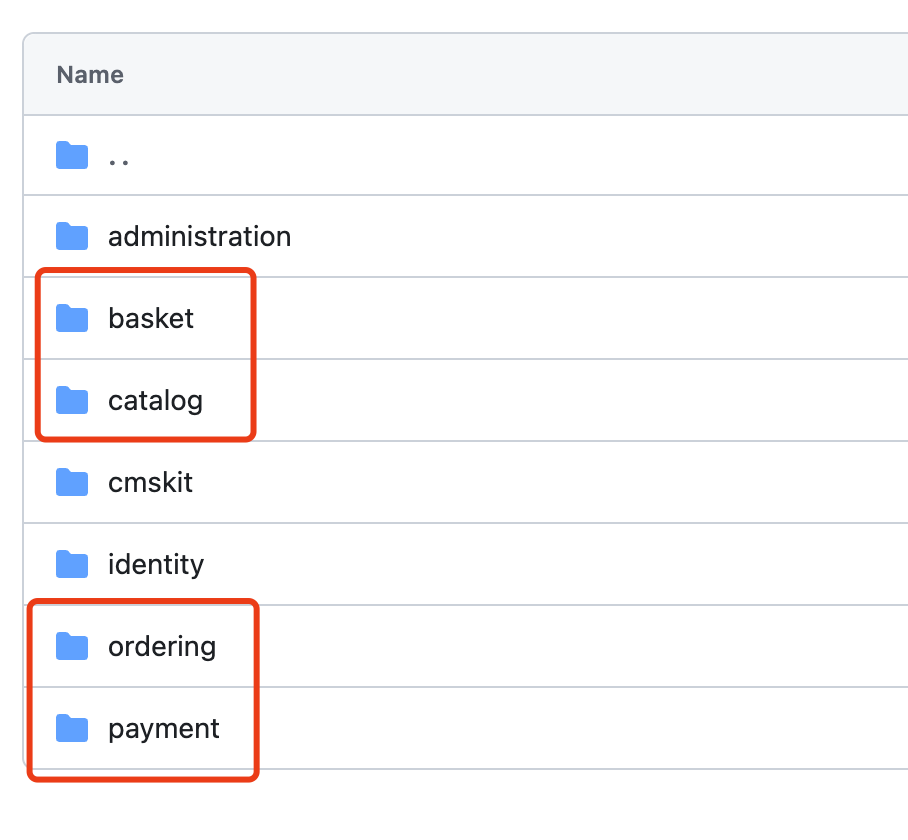The height and width of the screenshot is (840, 908).
Task: Open the basket folder name link
Action: (151, 319)
